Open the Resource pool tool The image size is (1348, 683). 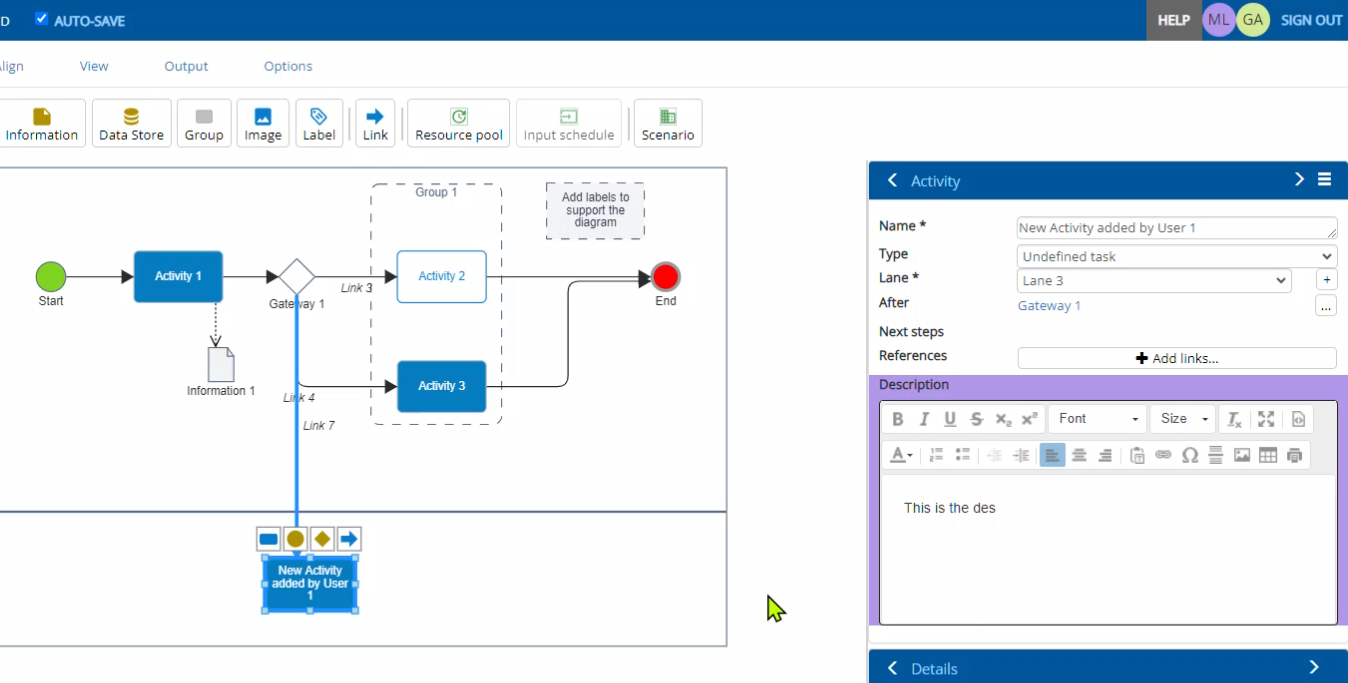[x=458, y=123]
